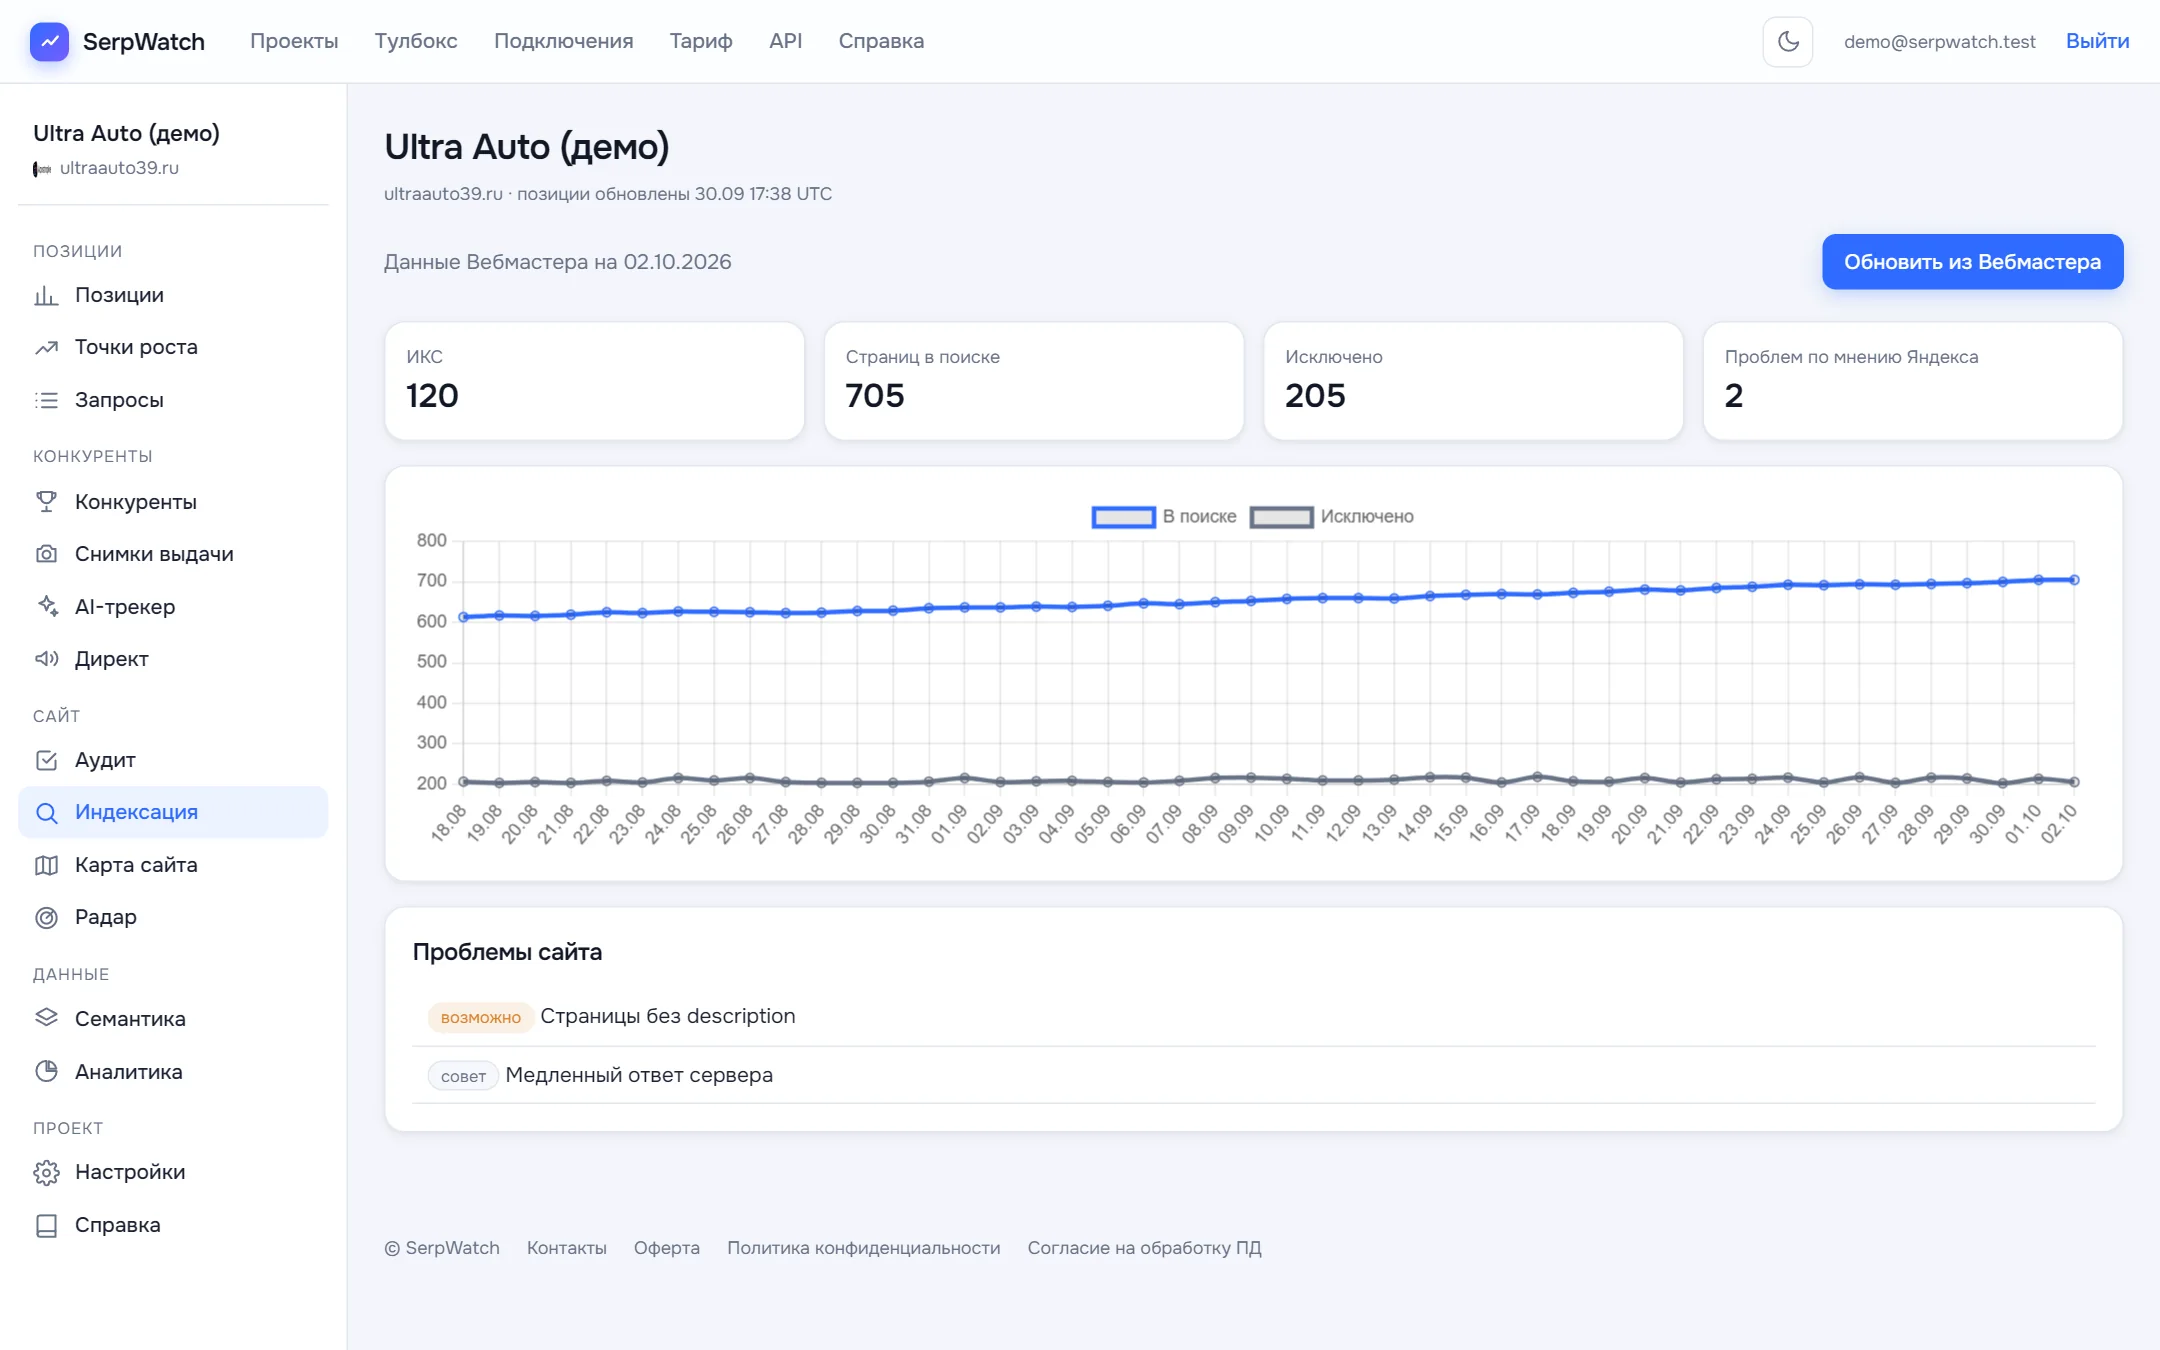
Task: Open Тулбокс in top navigation
Action: [416, 41]
